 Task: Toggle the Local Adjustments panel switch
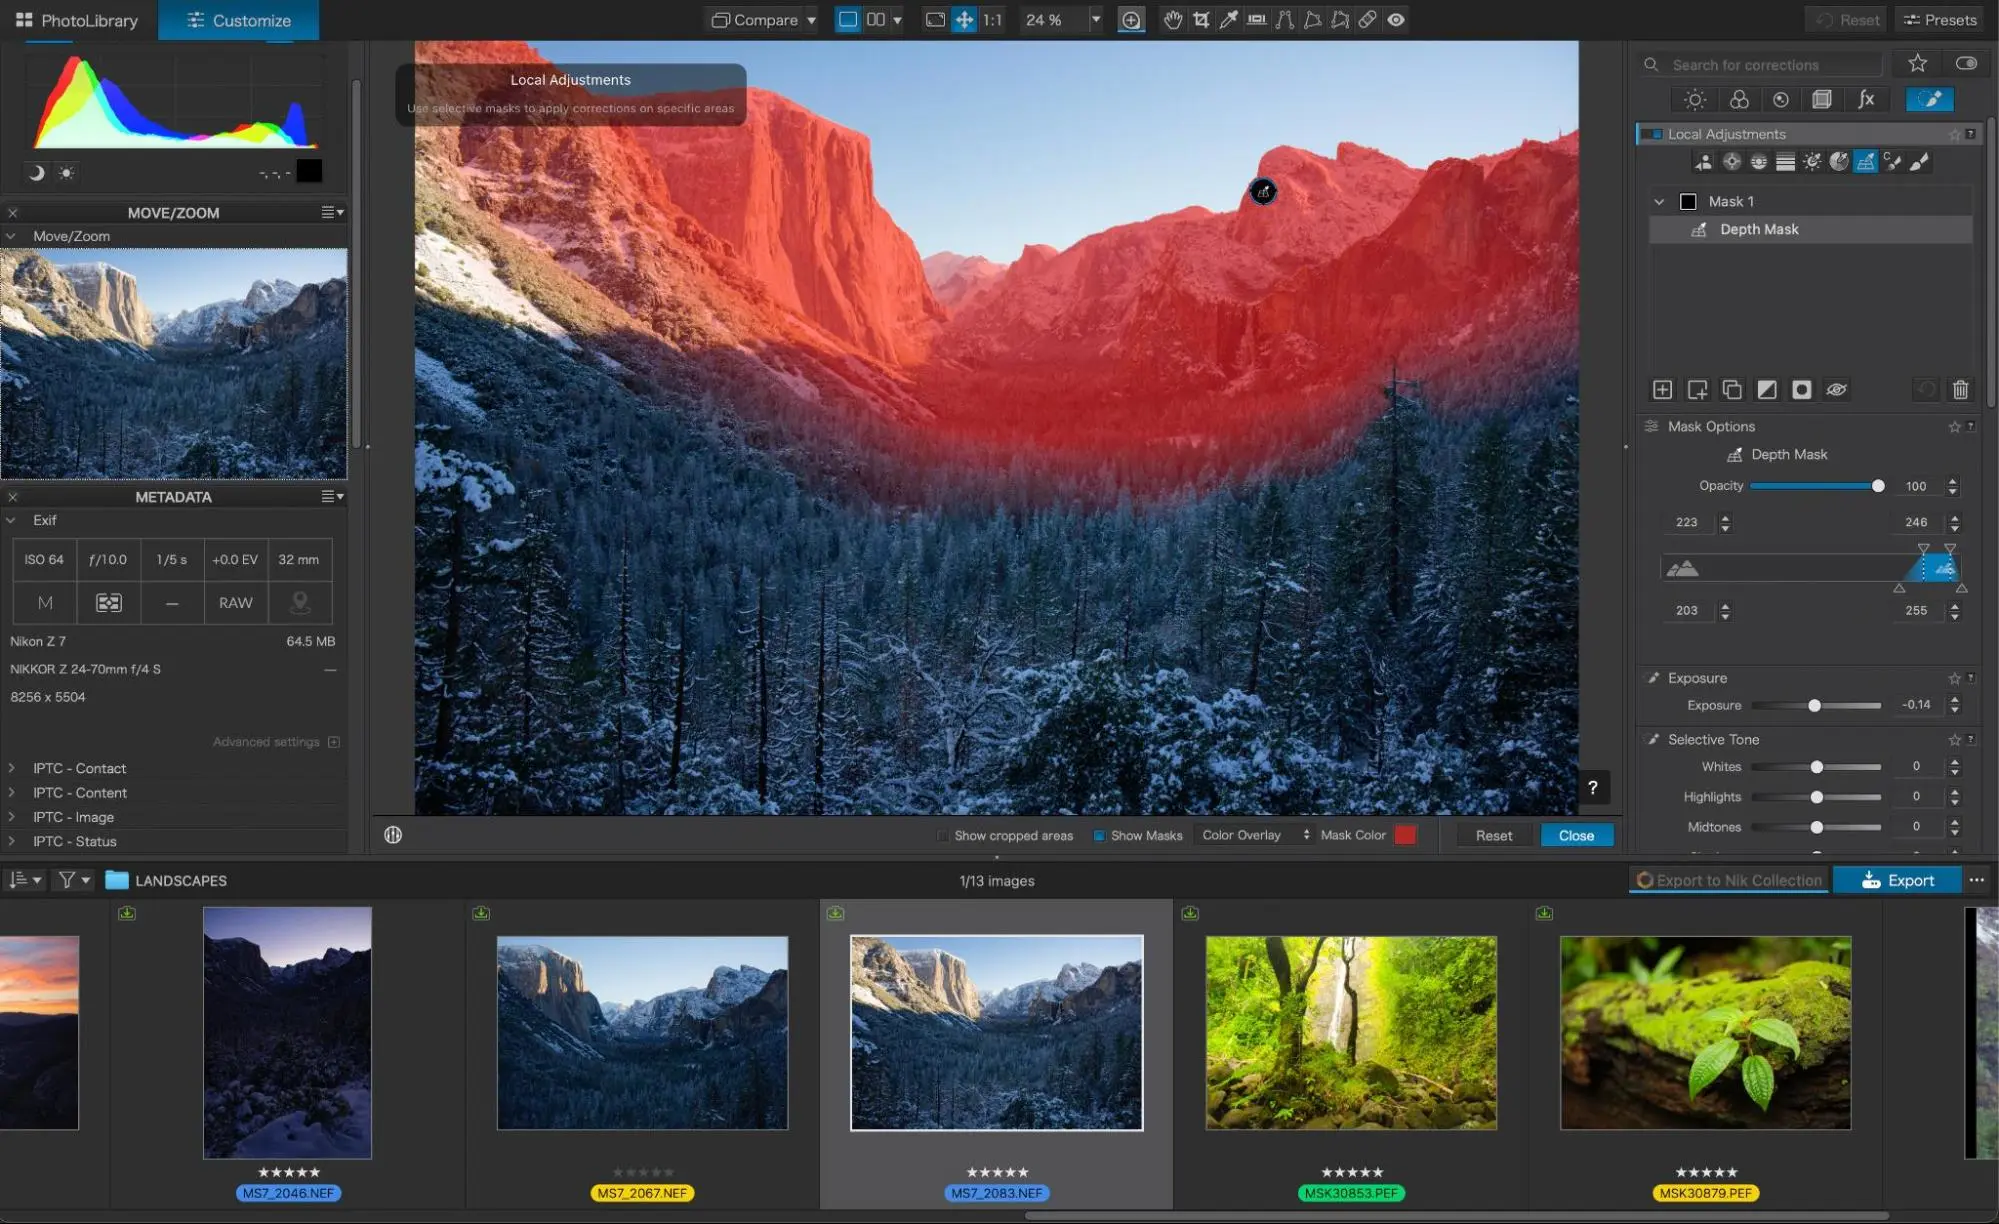pyautogui.click(x=1651, y=134)
